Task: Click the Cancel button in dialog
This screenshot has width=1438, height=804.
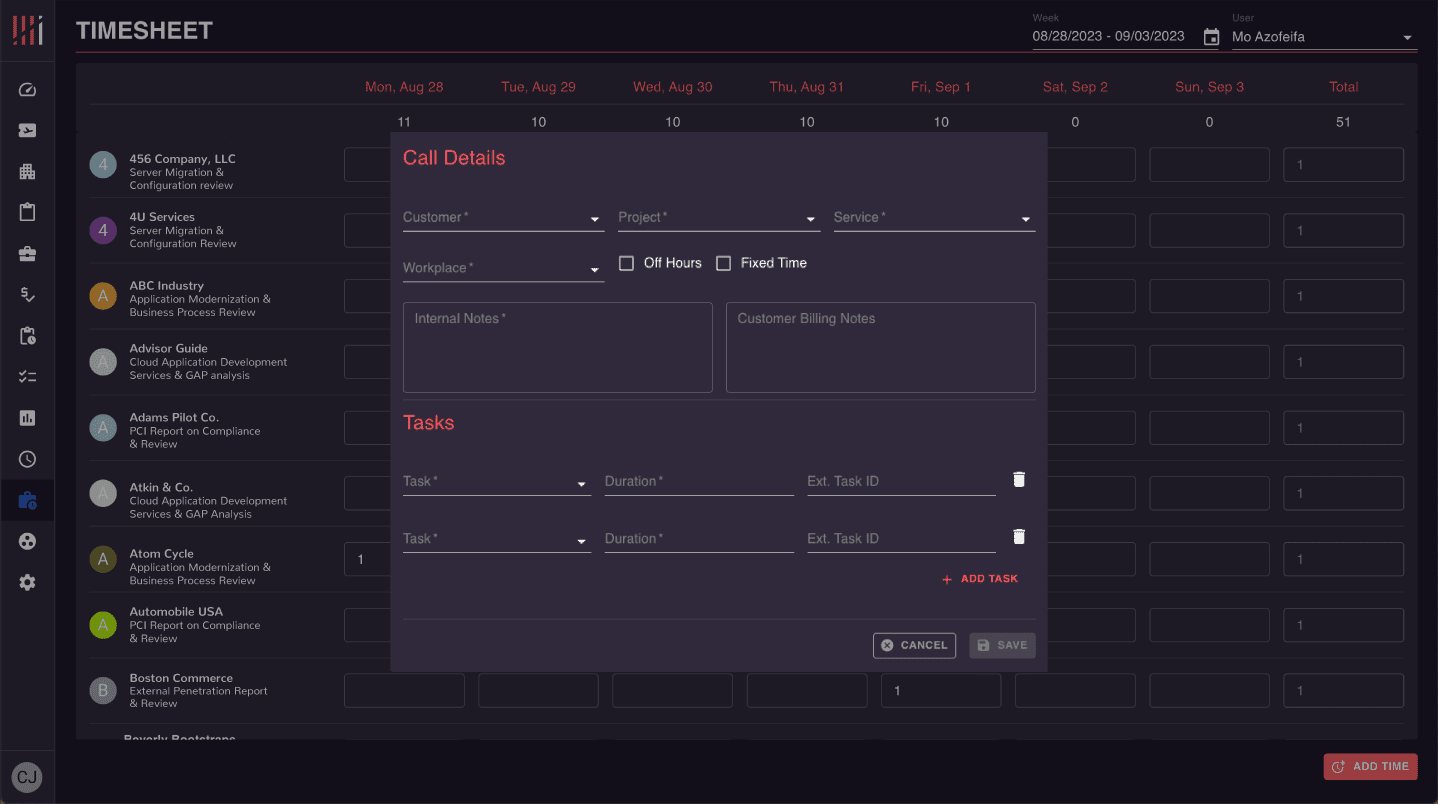Action: [914, 645]
